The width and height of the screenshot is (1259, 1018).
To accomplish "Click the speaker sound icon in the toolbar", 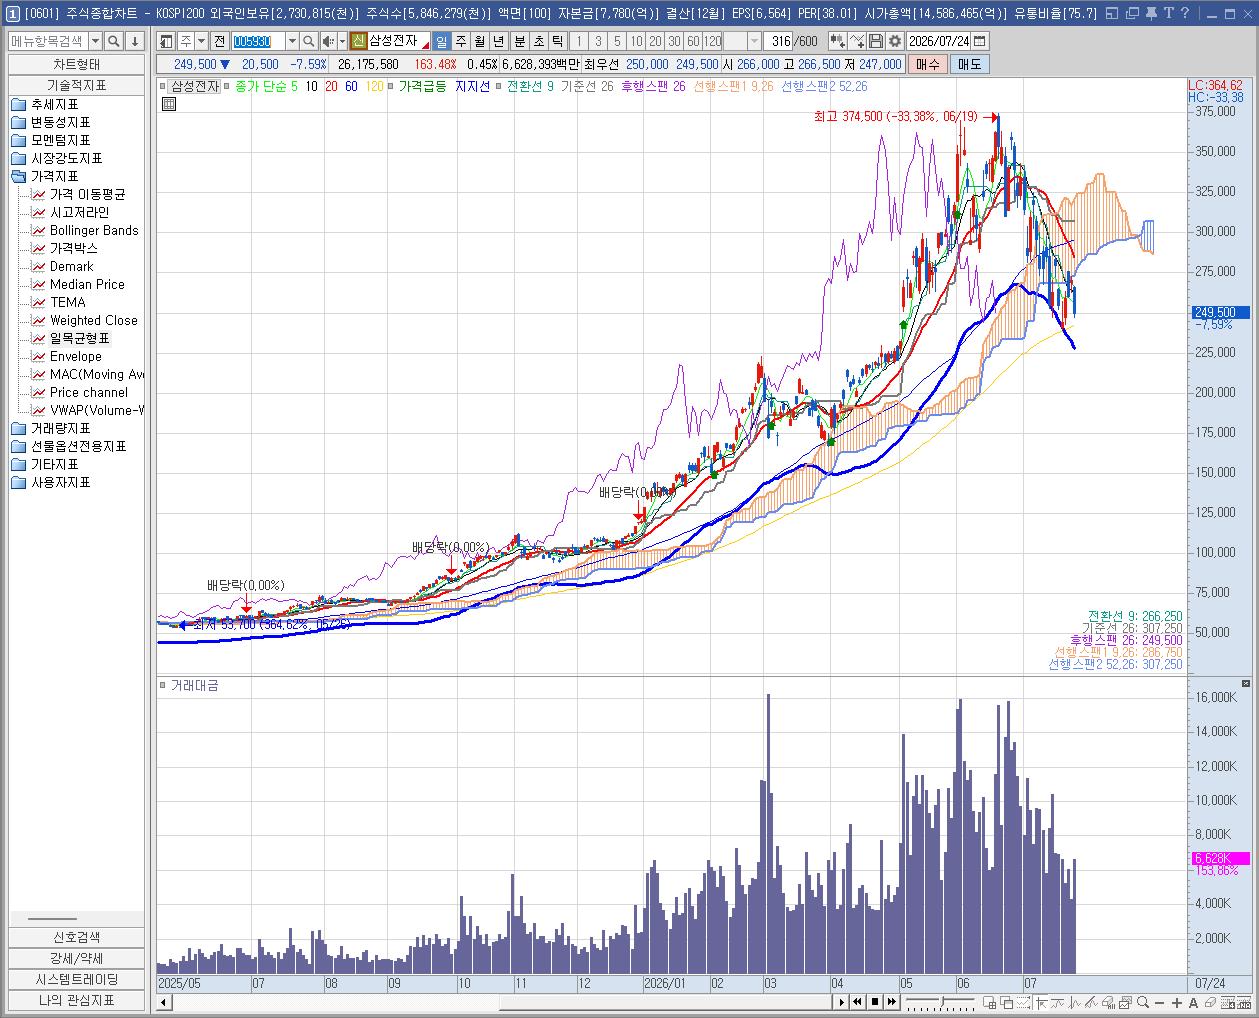I will [328, 41].
